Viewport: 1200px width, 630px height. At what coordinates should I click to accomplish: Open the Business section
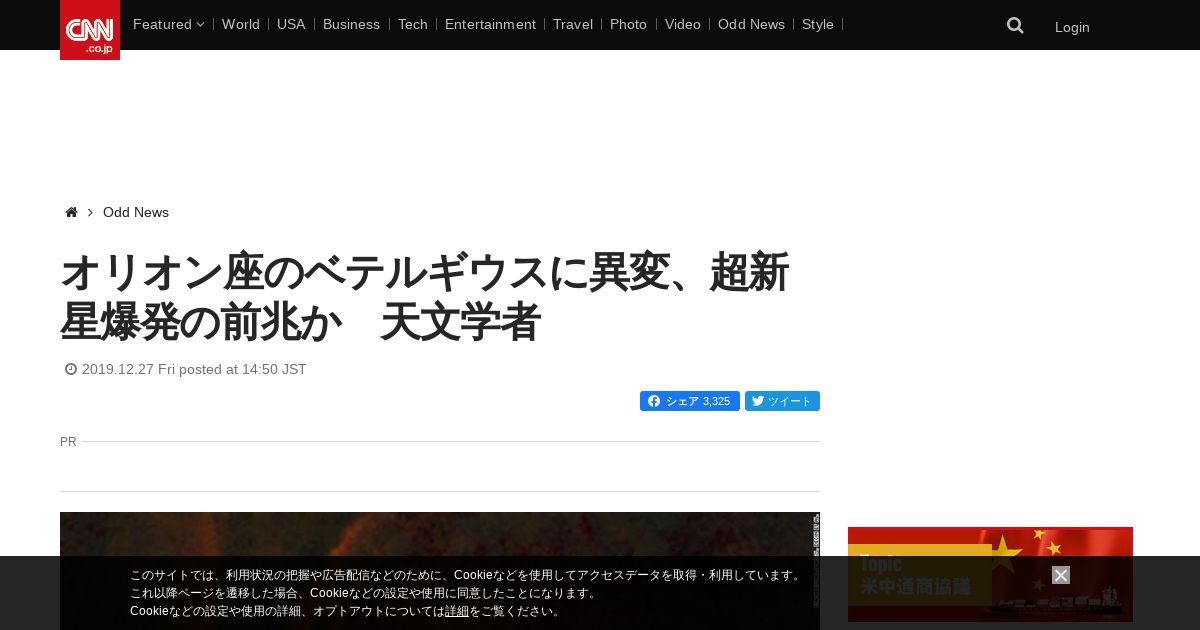[351, 24]
